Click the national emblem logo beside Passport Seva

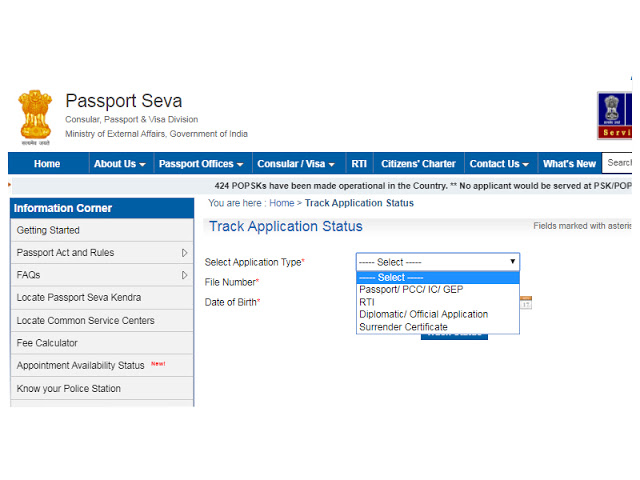pyautogui.click(x=36, y=118)
